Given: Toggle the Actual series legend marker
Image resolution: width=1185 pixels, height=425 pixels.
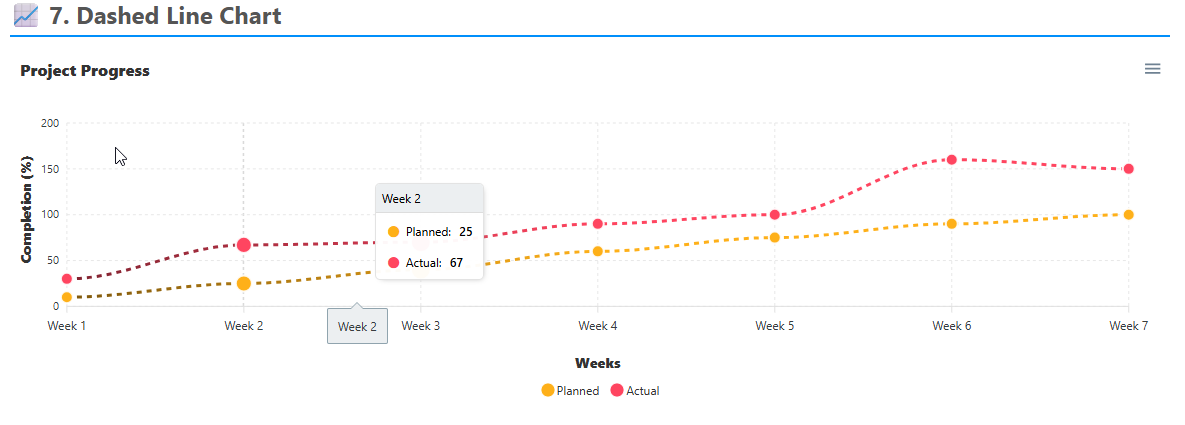Looking at the screenshot, I should coord(617,391).
